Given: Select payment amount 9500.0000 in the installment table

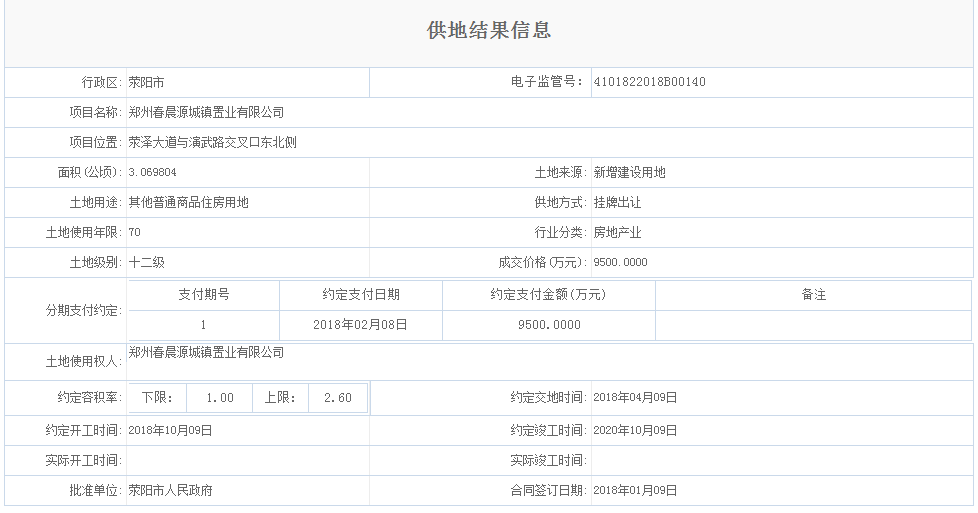Looking at the screenshot, I should pos(549,325).
